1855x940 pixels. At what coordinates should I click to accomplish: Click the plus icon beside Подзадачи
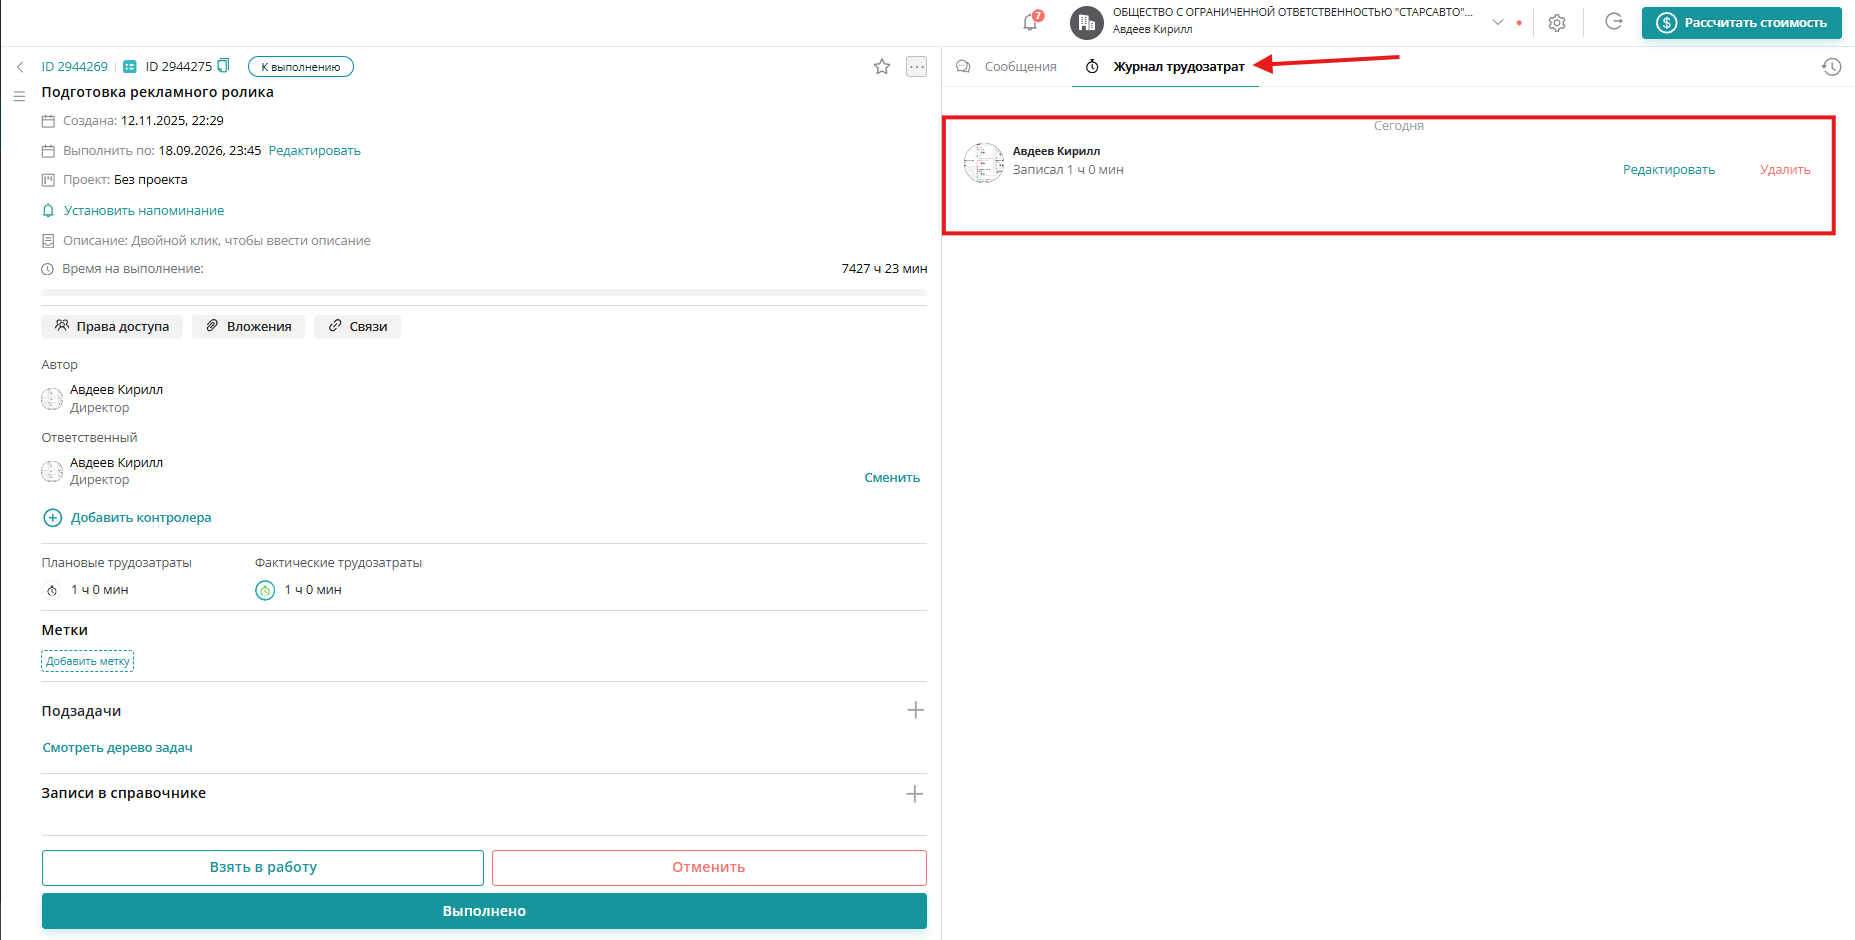[915, 710]
